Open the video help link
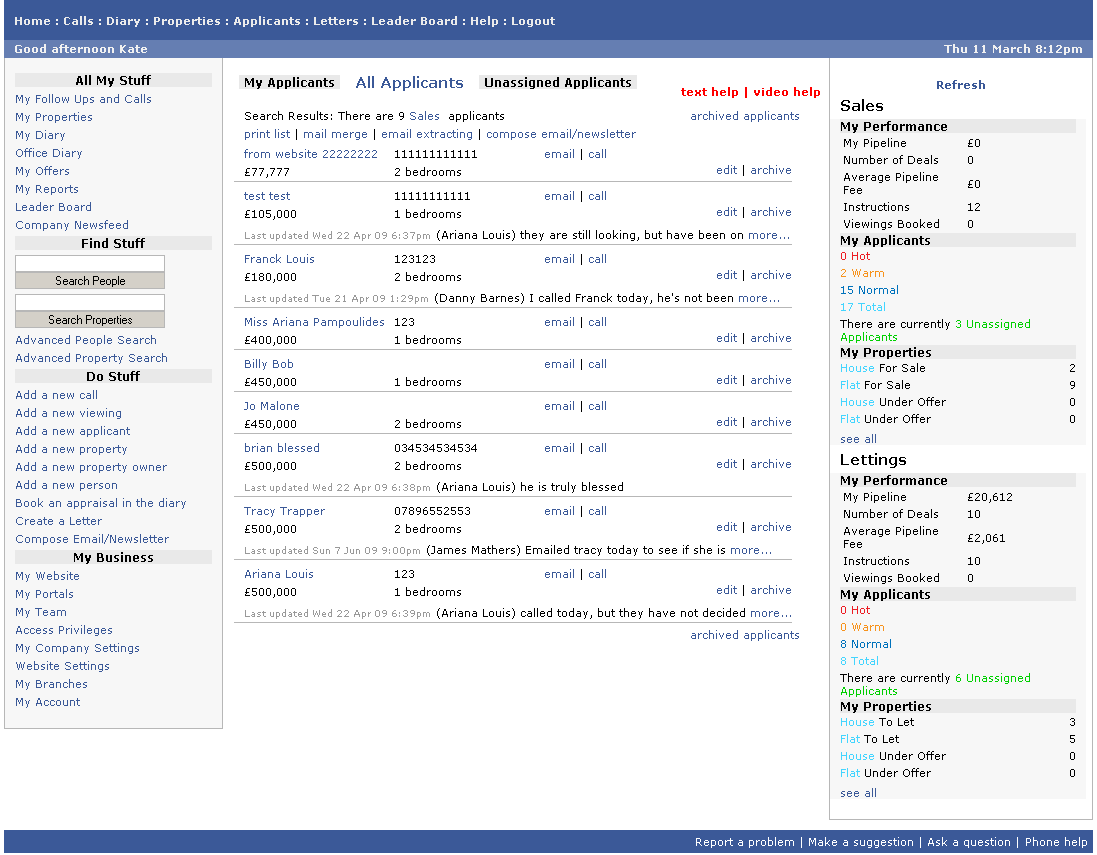 point(787,92)
